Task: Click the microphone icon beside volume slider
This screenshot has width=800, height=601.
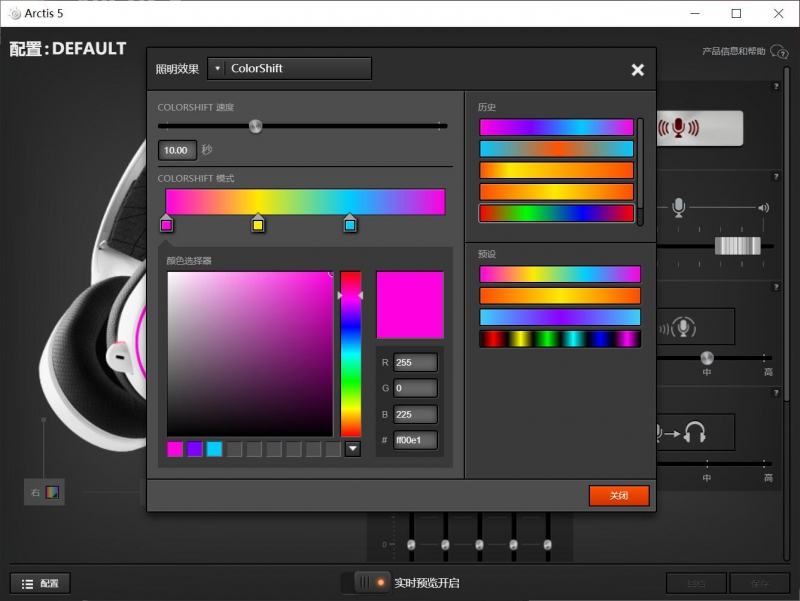Action: pyautogui.click(x=679, y=208)
